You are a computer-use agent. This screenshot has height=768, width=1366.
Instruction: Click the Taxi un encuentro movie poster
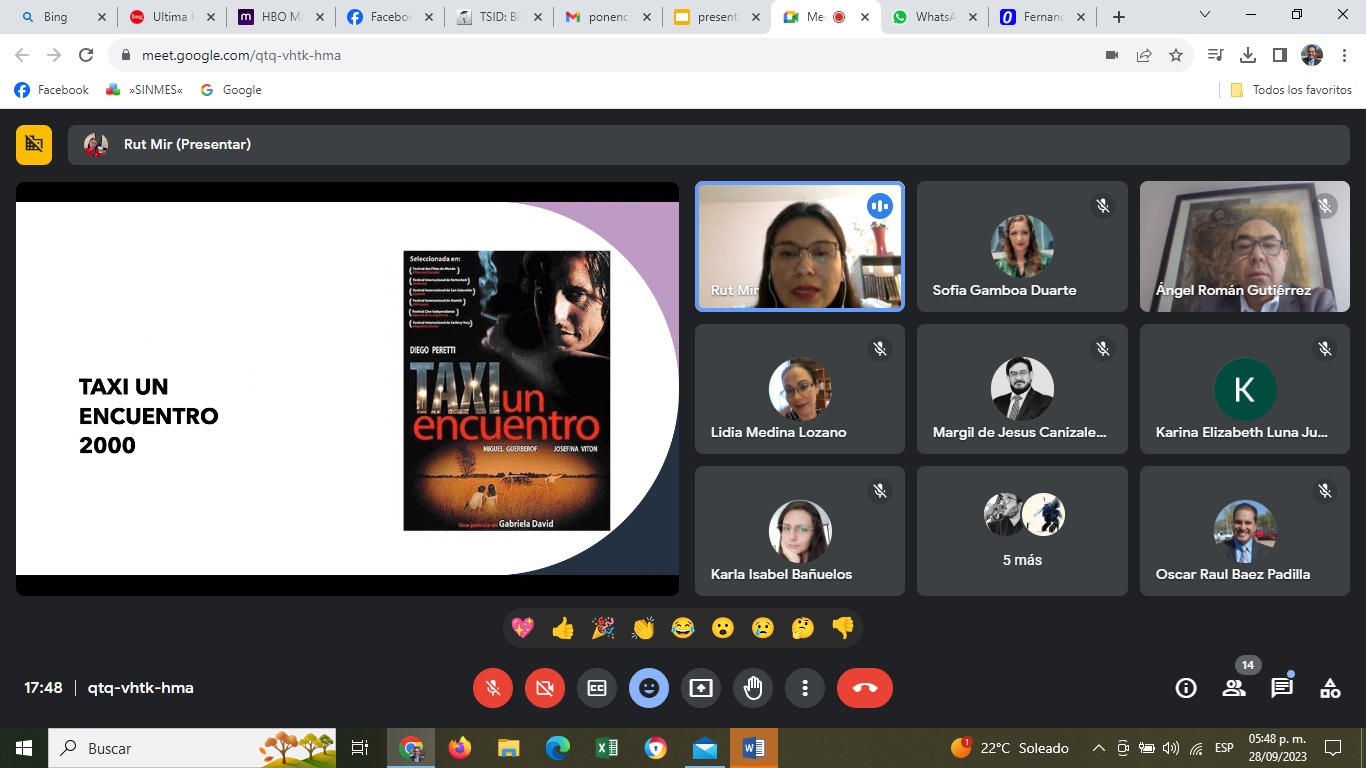tap(507, 390)
